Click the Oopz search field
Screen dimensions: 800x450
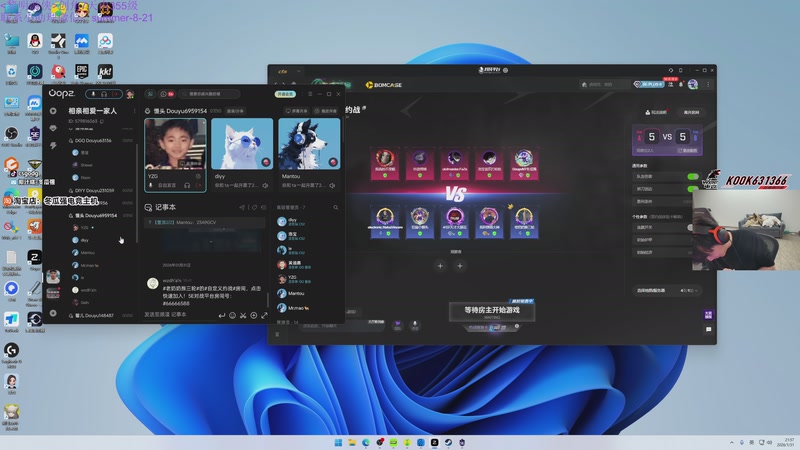click(x=209, y=94)
